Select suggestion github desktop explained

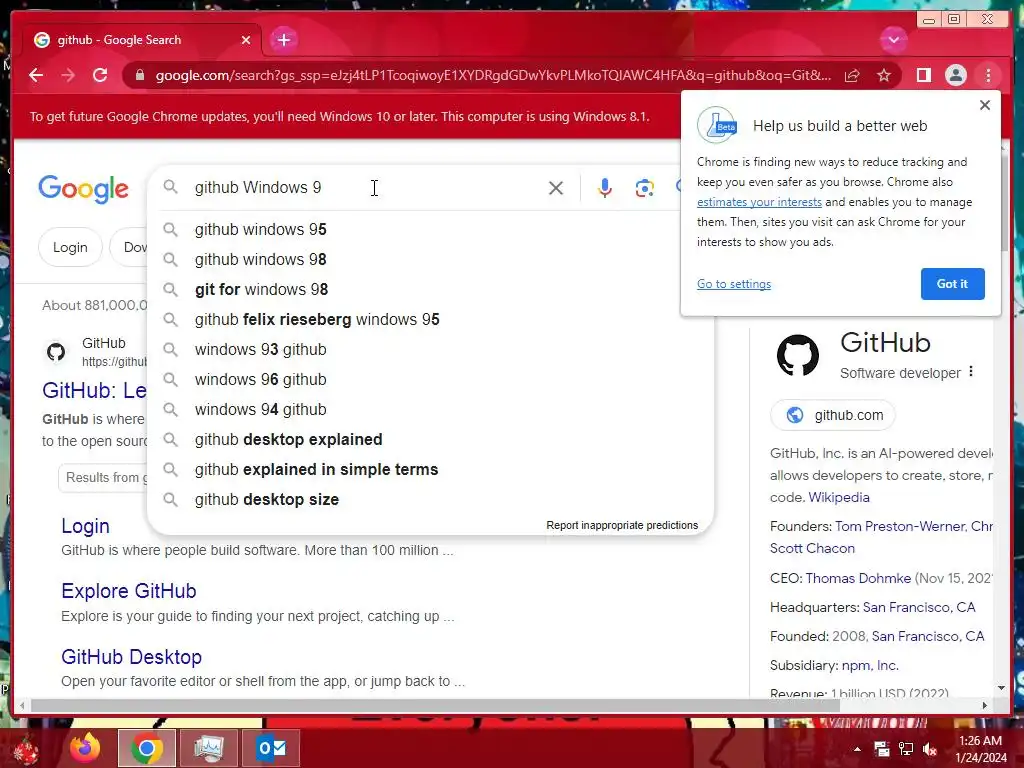tap(431, 440)
